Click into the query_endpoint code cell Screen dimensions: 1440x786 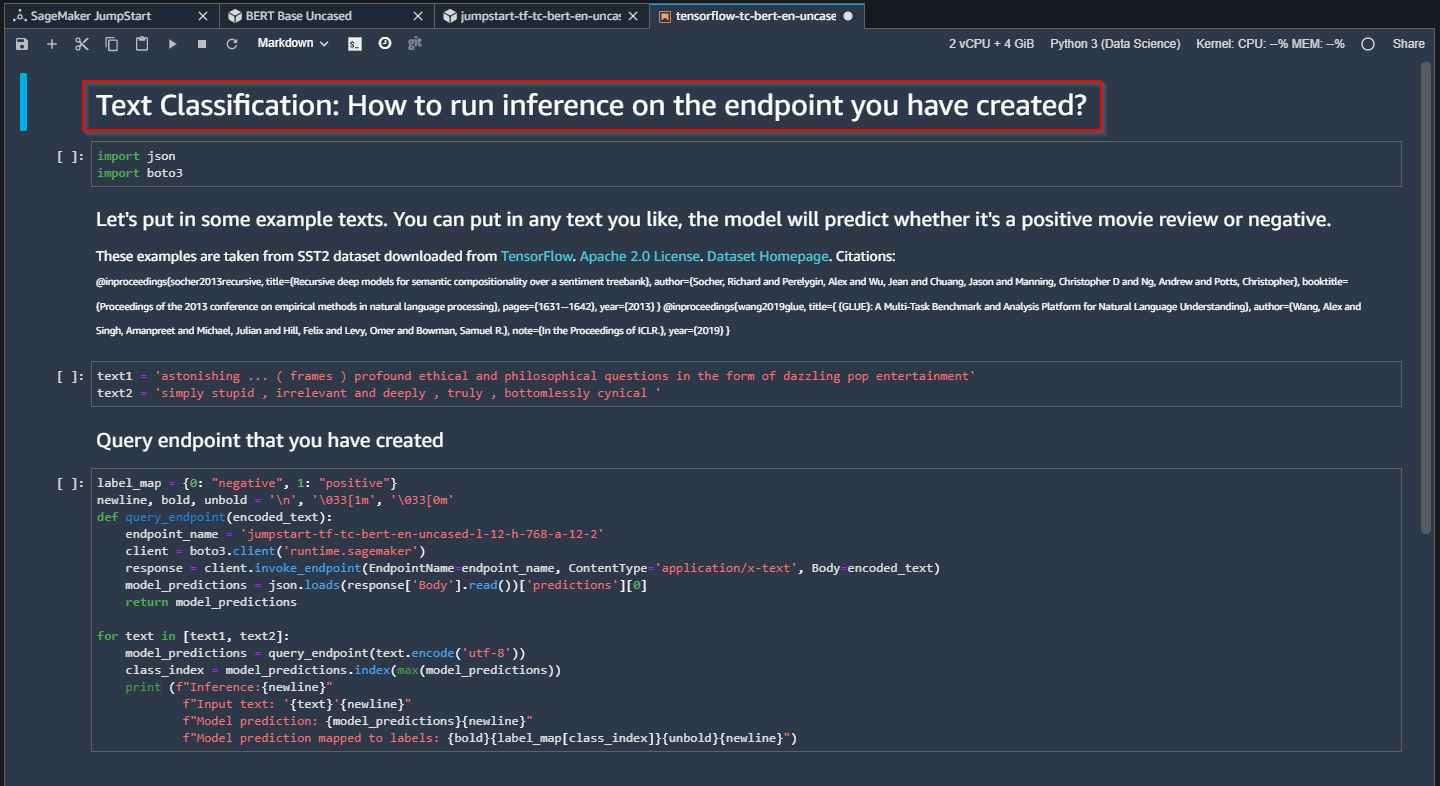point(746,610)
